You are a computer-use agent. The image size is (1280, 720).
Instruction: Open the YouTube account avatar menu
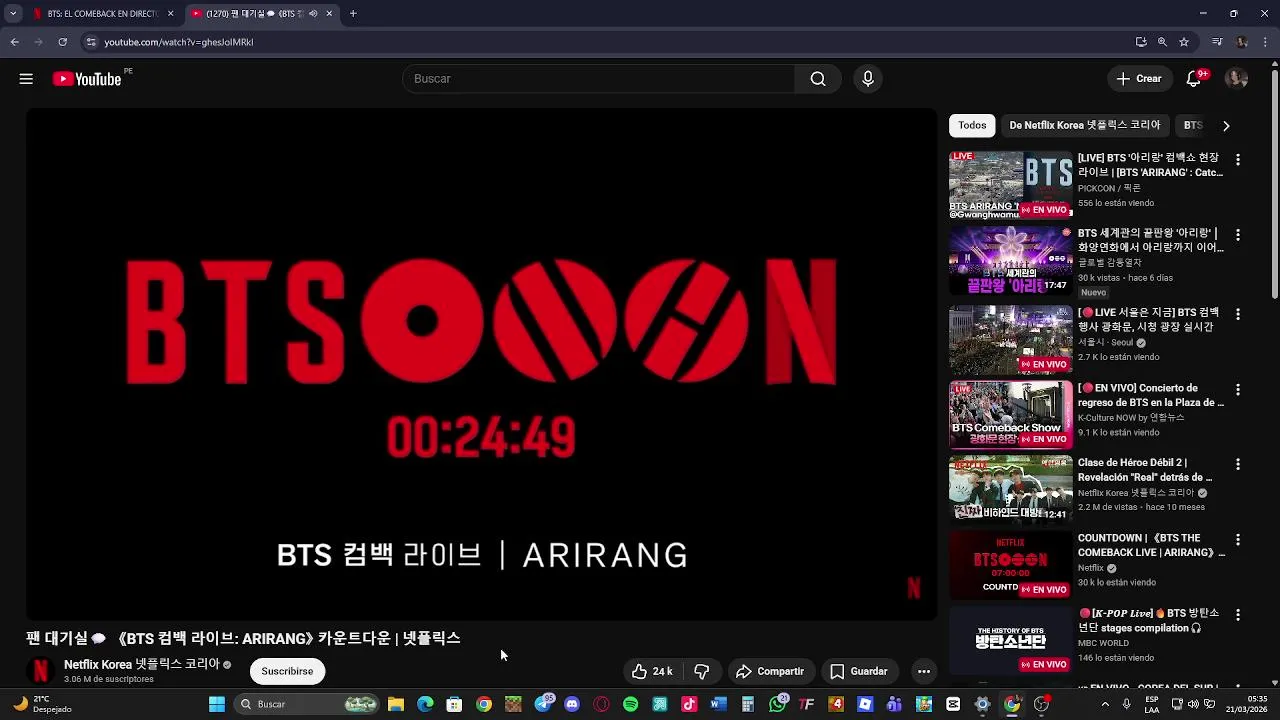pyautogui.click(x=1237, y=79)
